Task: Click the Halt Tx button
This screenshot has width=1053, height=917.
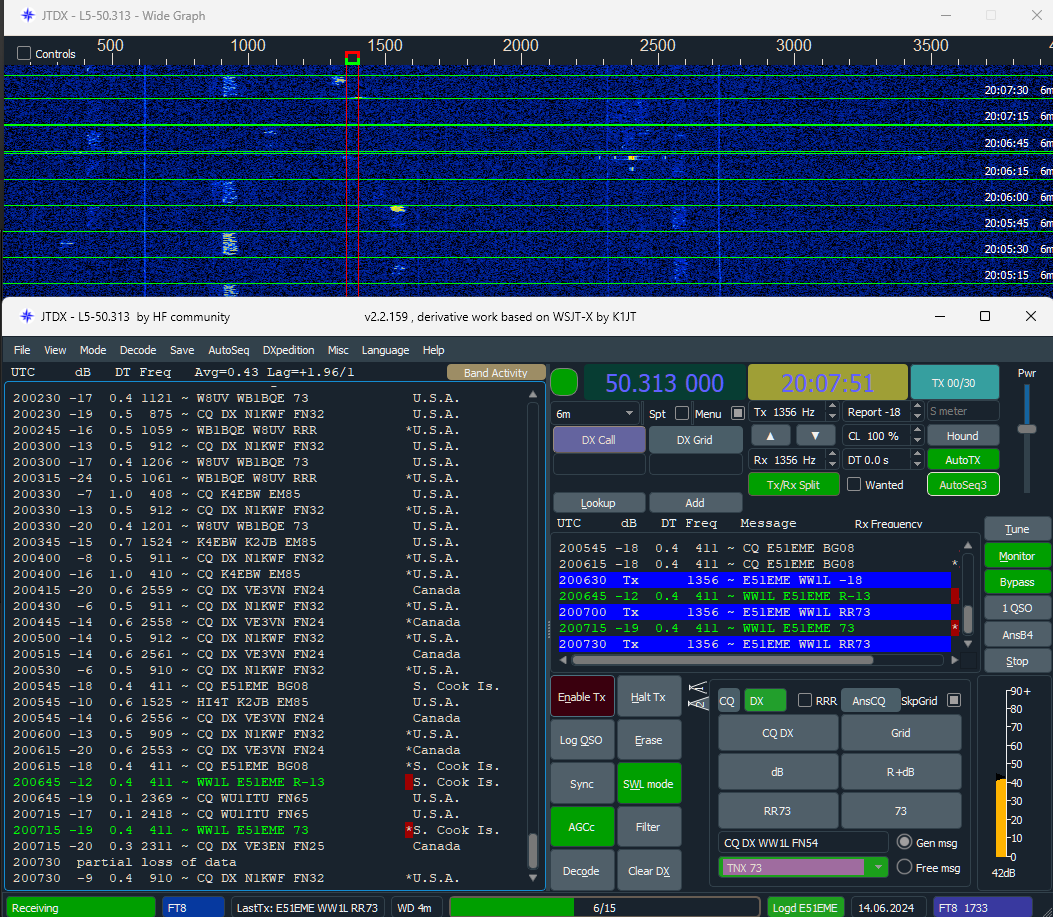Action: pyautogui.click(x=648, y=697)
